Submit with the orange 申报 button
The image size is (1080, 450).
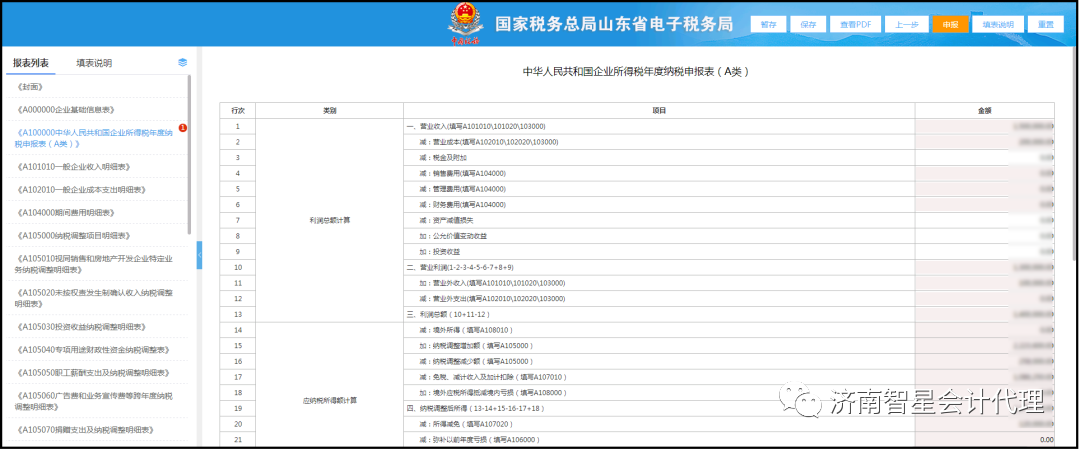(x=951, y=24)
